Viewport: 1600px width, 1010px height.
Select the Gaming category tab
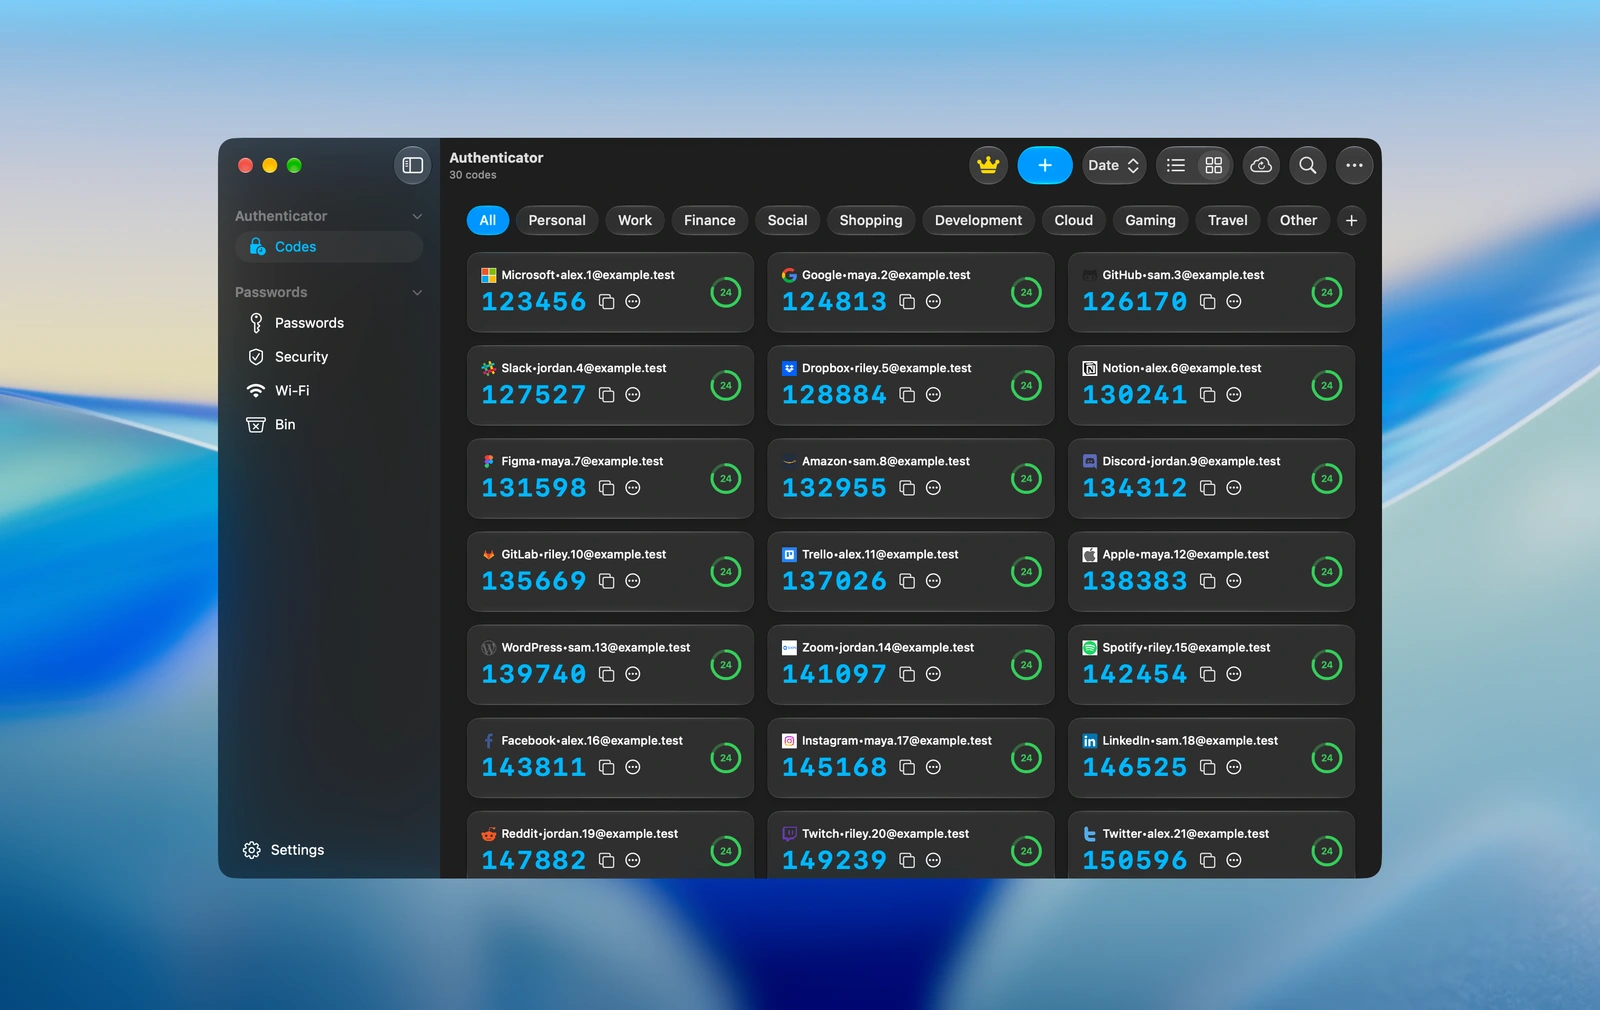pyautogui.click(x=1150, y=220)
